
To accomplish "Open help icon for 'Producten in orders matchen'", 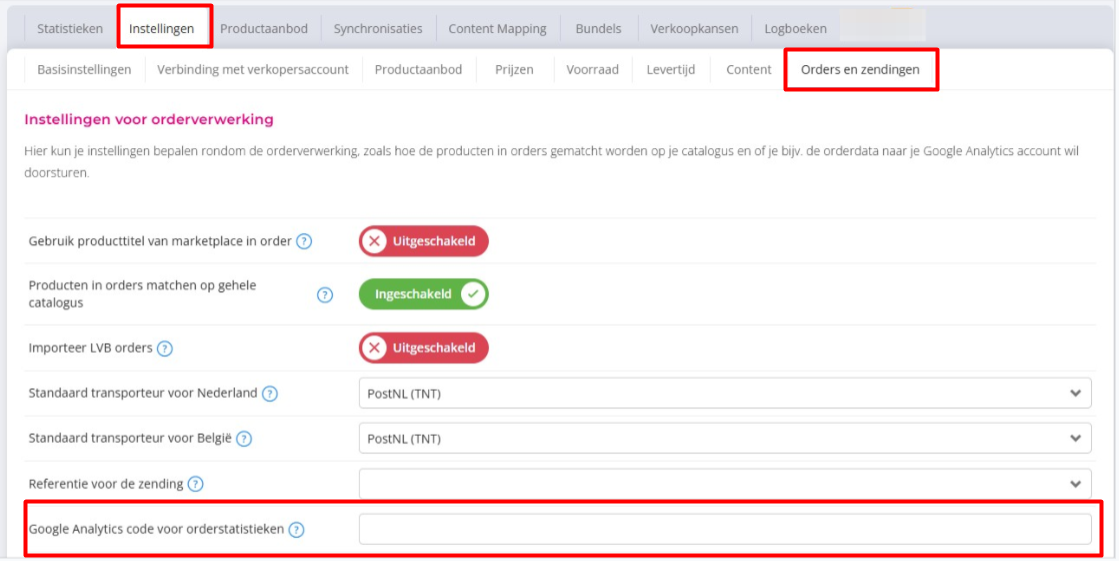I will tap(325, 295).
